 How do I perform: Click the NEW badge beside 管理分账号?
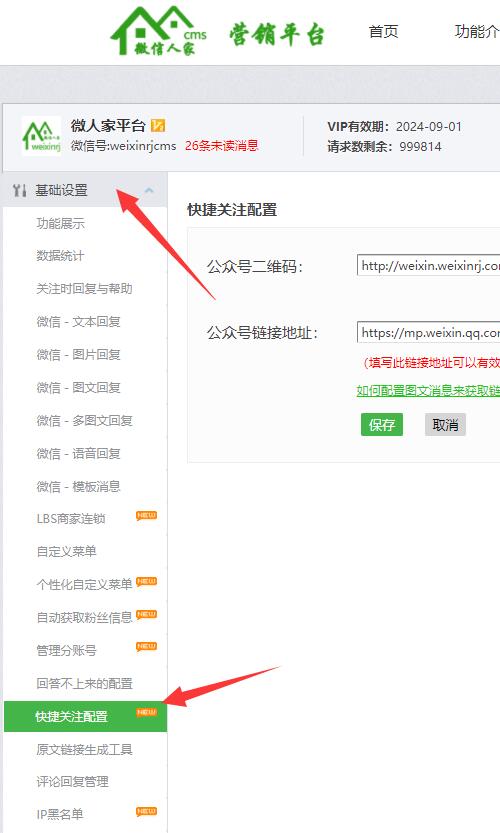click(146, 647)
